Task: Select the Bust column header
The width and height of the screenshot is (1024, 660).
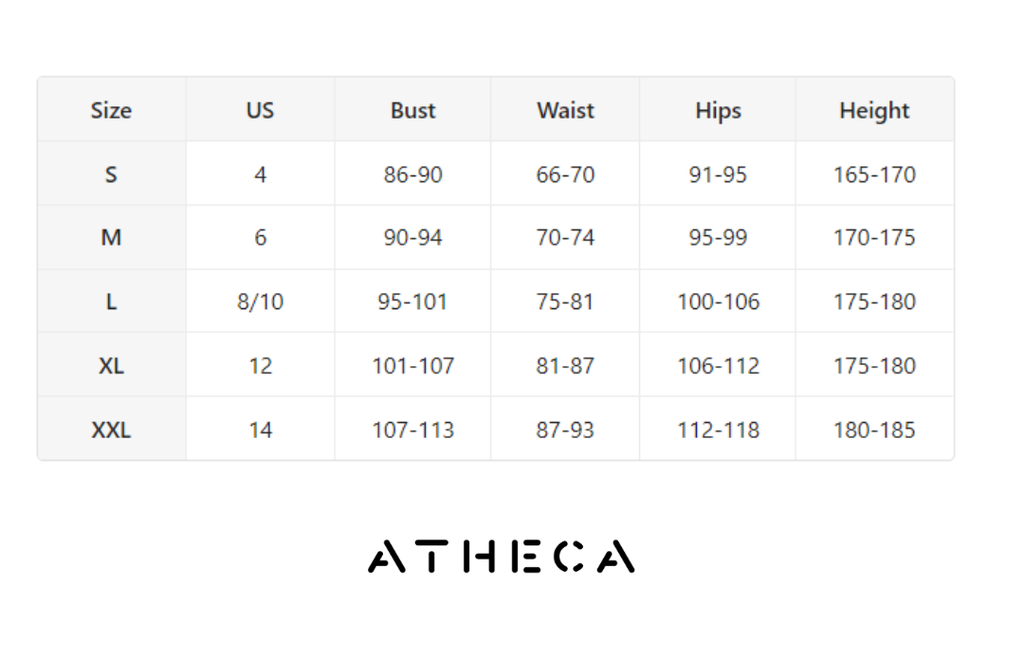Action: [x=413, y=110]
